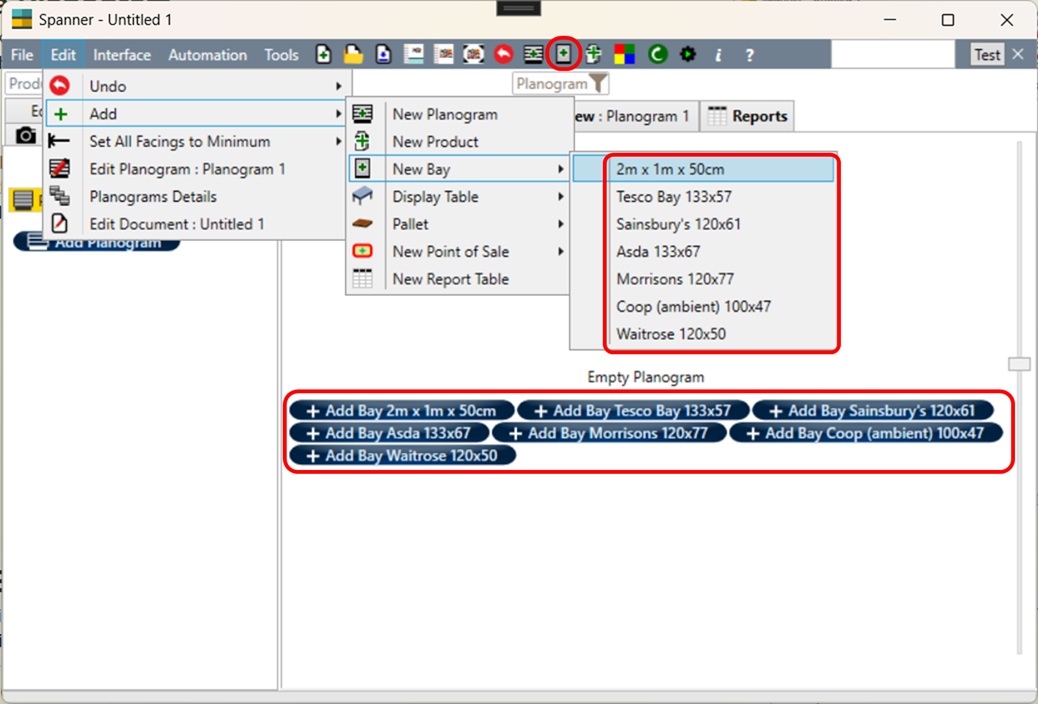Click the Planogram filter funnel icon
The image size is (1038, 704).
pos(597,84)
